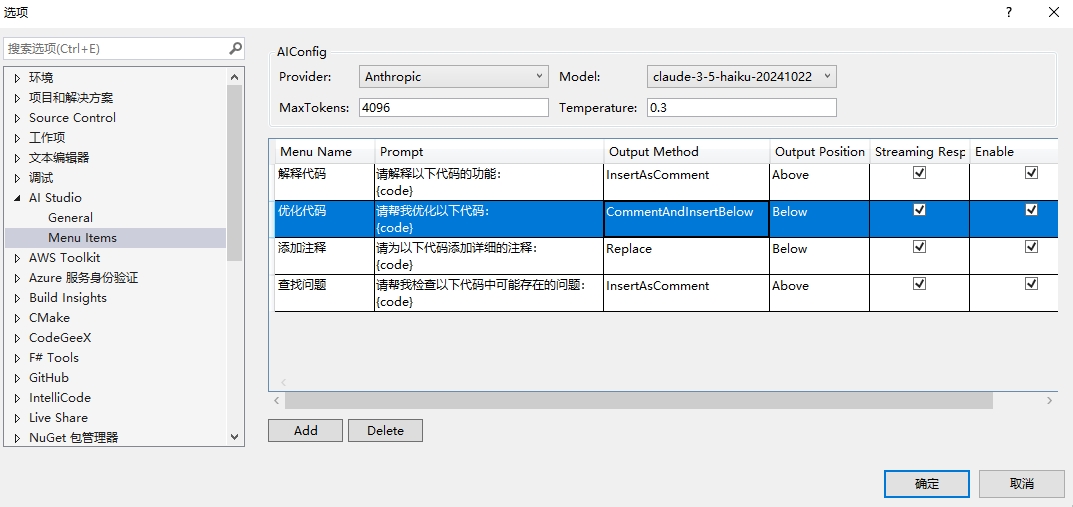Click the help question mark icon
This screenshot has width=1073, height=507.
[x=1007, y=12]
